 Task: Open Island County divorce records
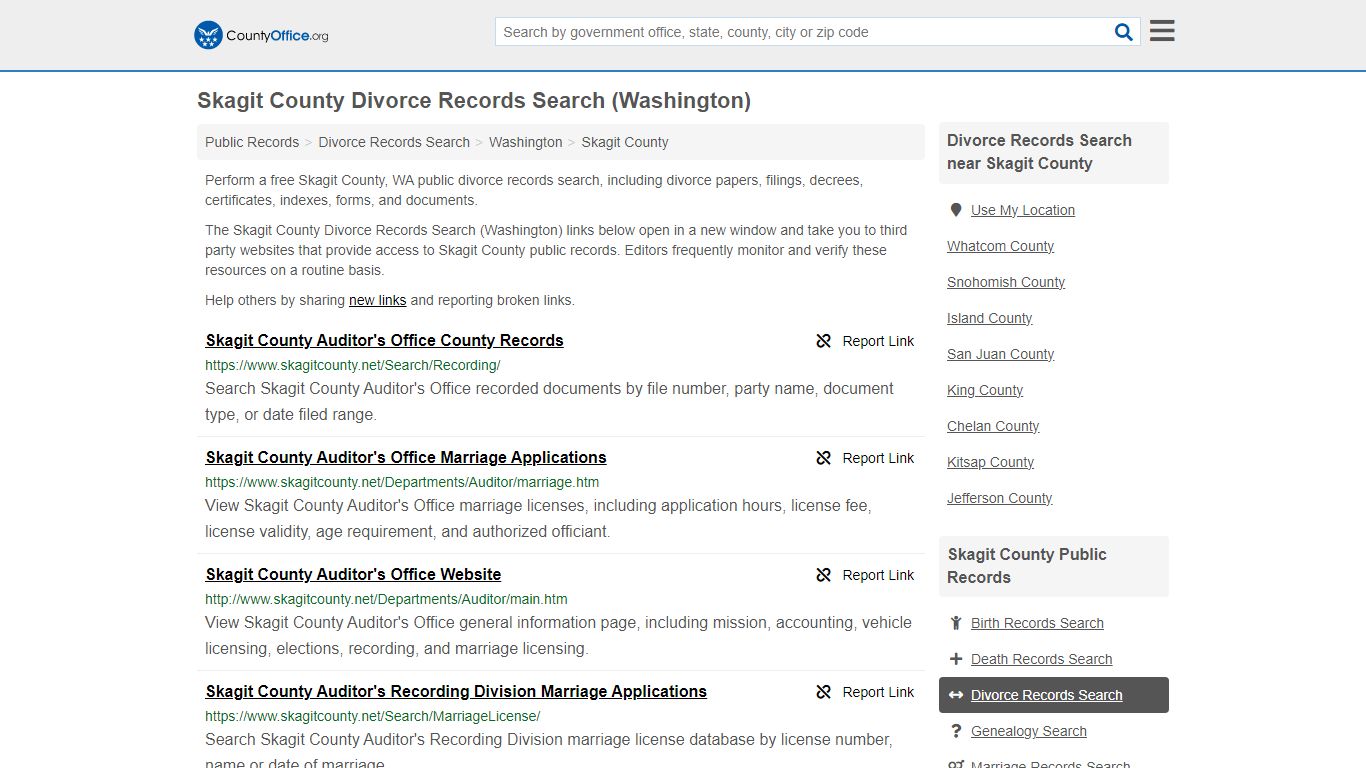tap(990, 318)
